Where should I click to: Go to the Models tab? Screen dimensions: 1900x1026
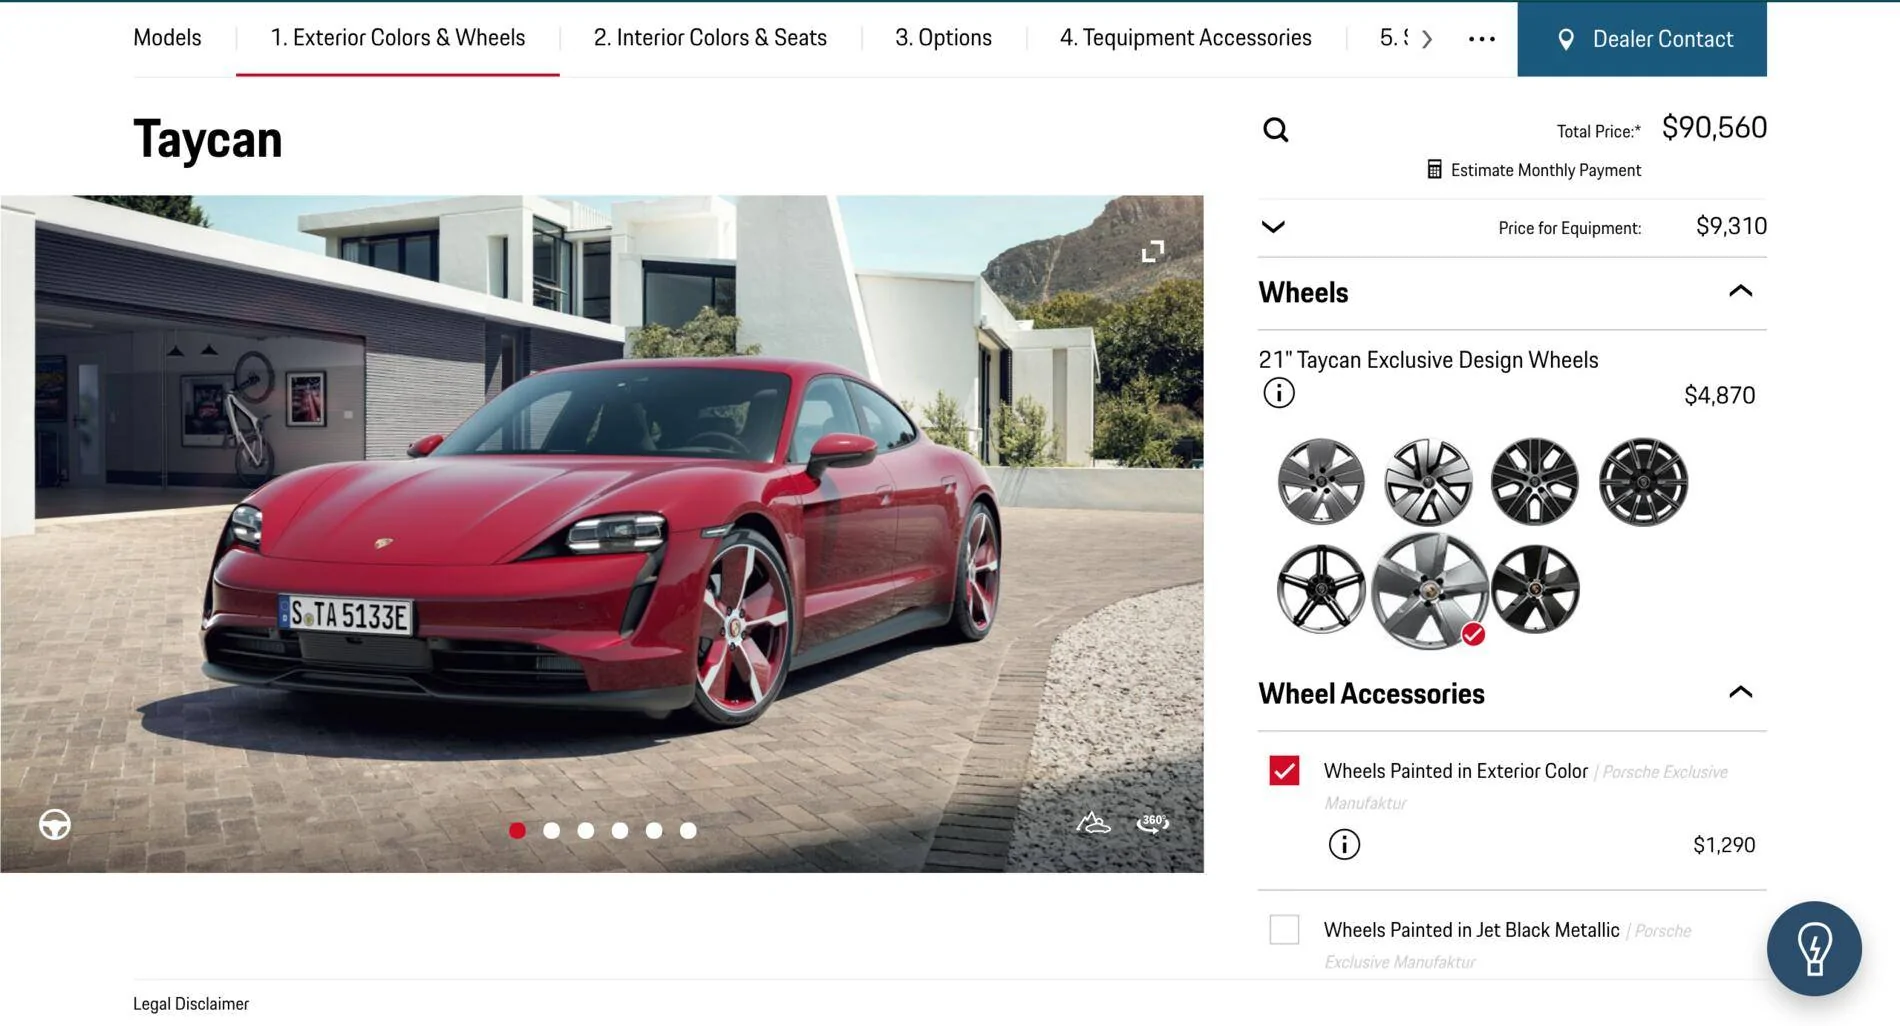(x=167, y=38)
